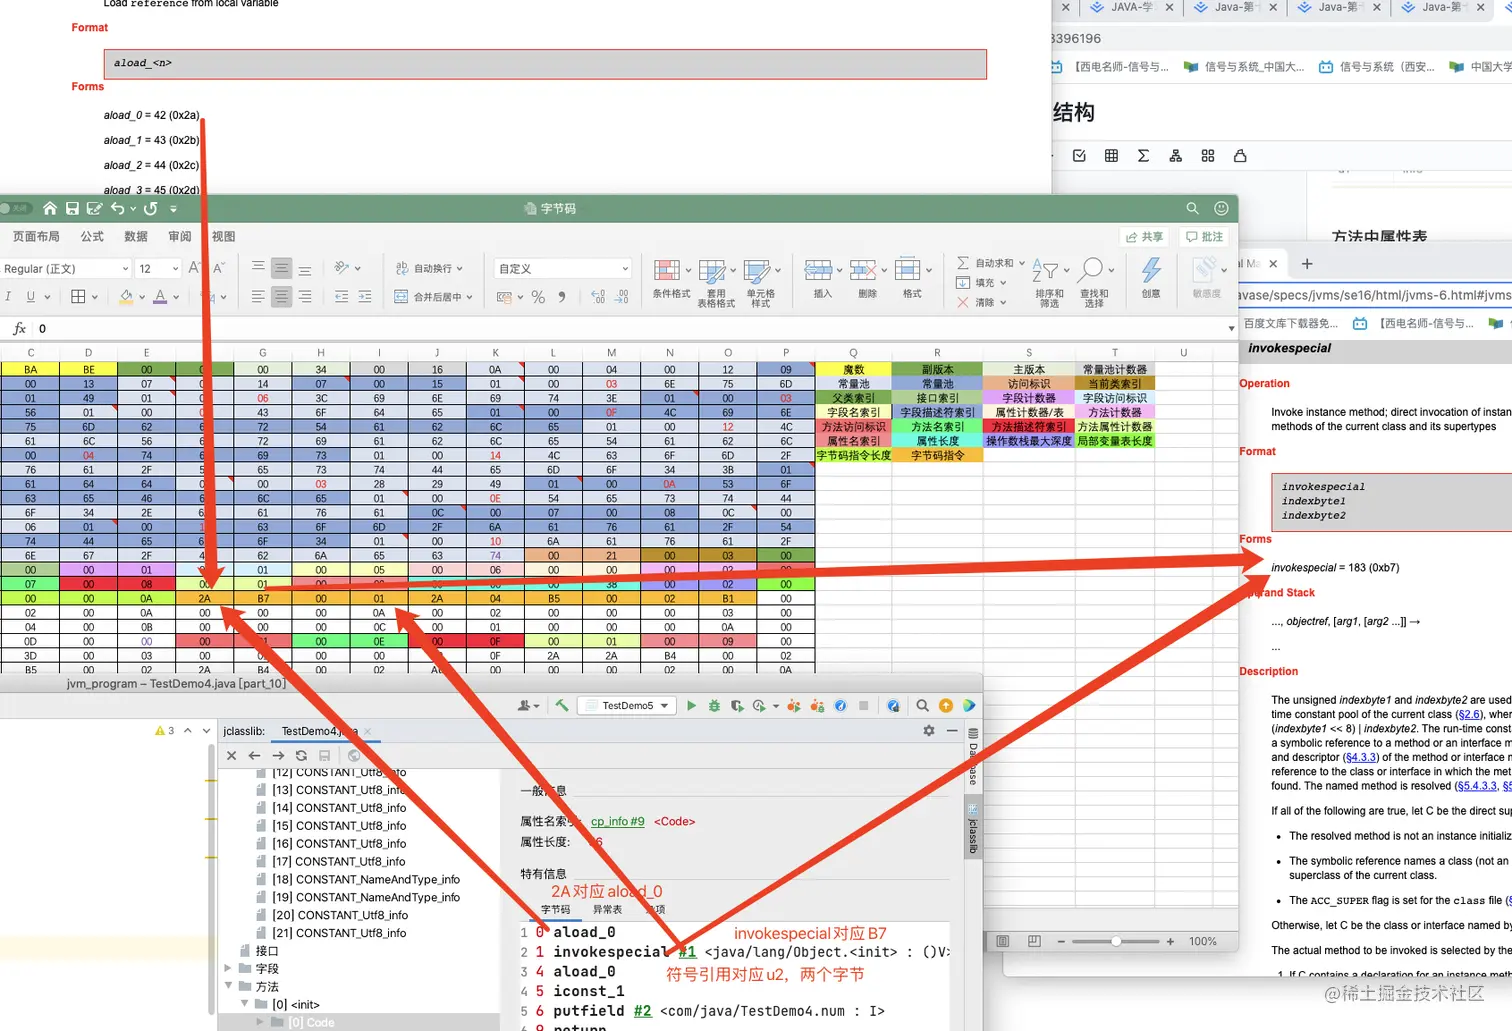Click the Share (共享) button in Excel
The height and width of the screenshot is (1031, 1512).
1144,237
